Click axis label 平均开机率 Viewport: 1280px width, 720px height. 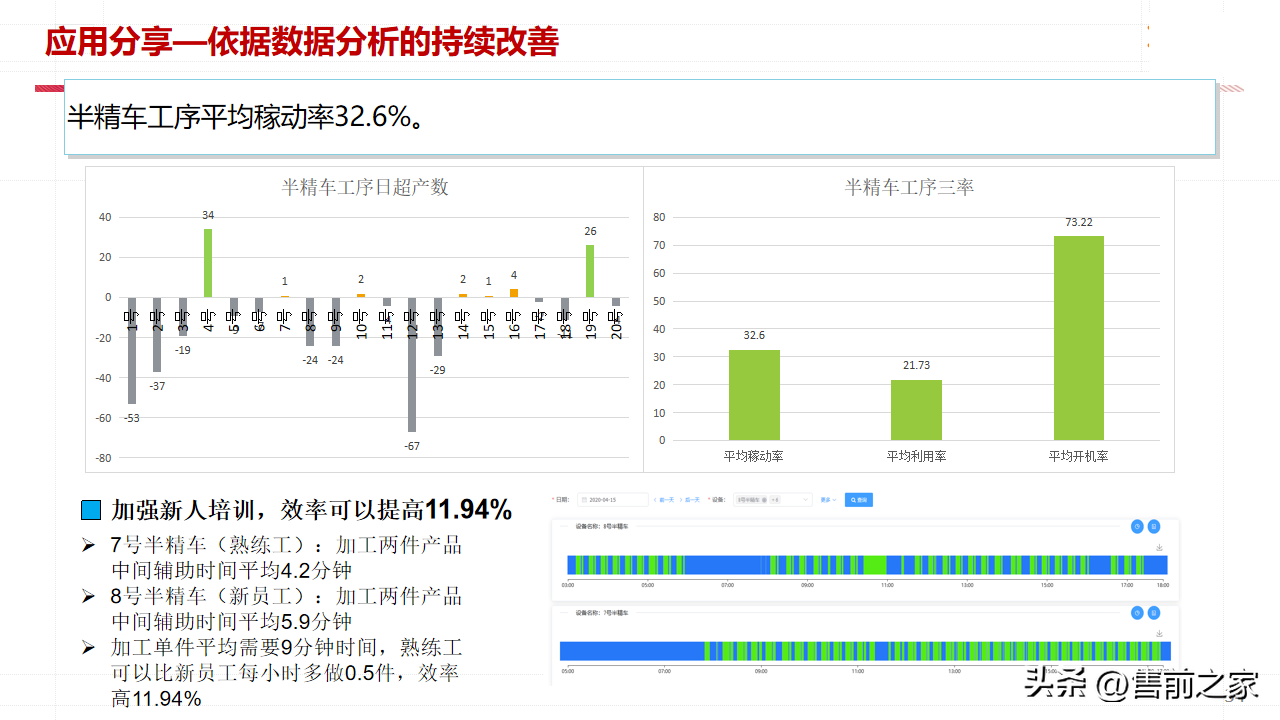coord(1078,456)
